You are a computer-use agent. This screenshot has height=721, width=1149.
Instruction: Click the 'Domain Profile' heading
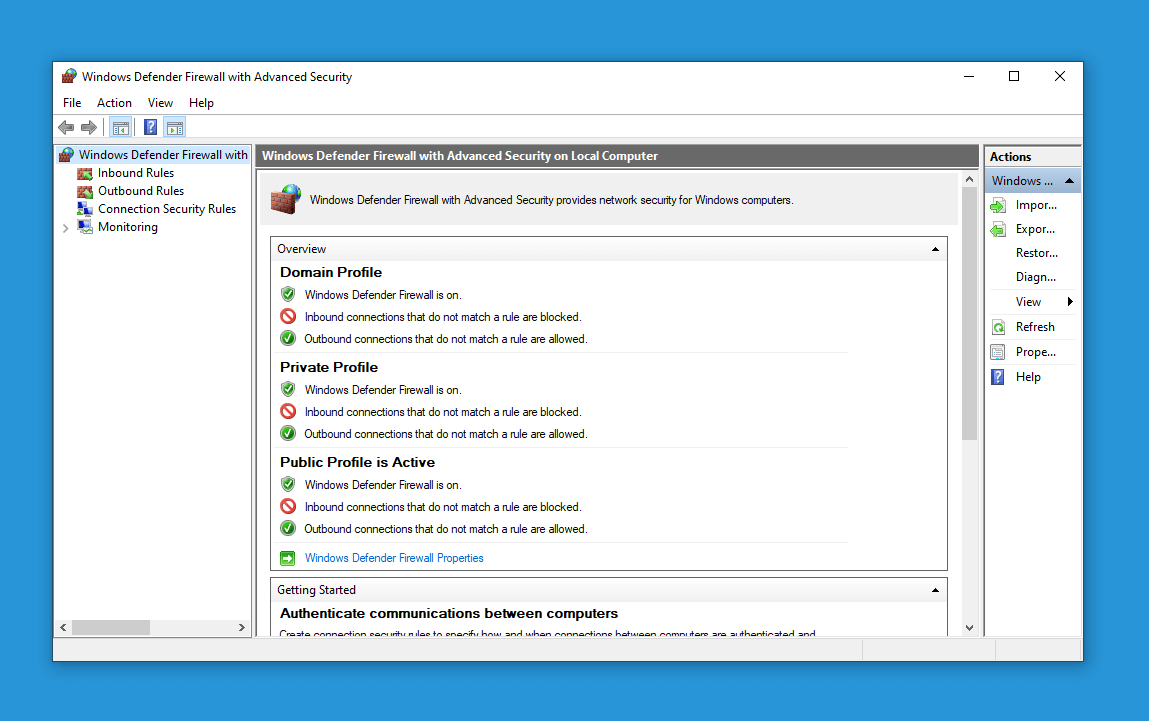point(331,273)
